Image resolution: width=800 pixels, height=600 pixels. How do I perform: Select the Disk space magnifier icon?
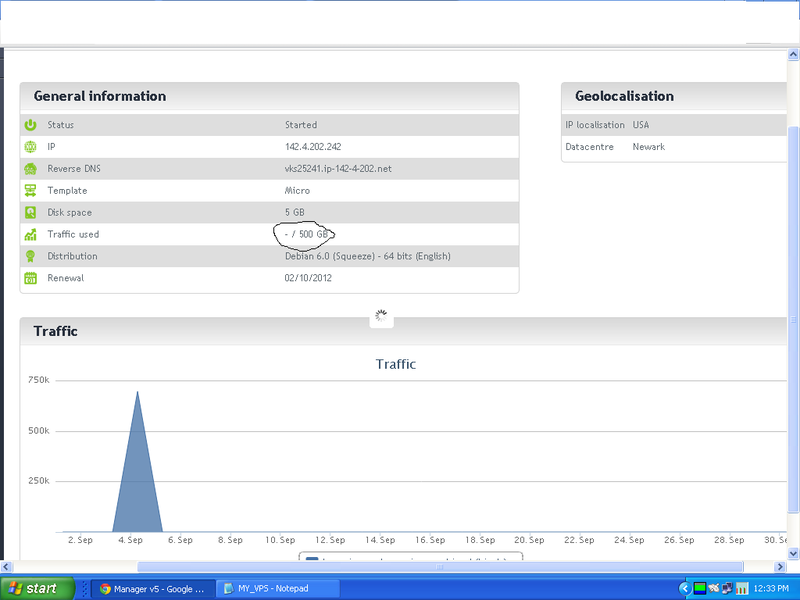(x=31, y=212)
